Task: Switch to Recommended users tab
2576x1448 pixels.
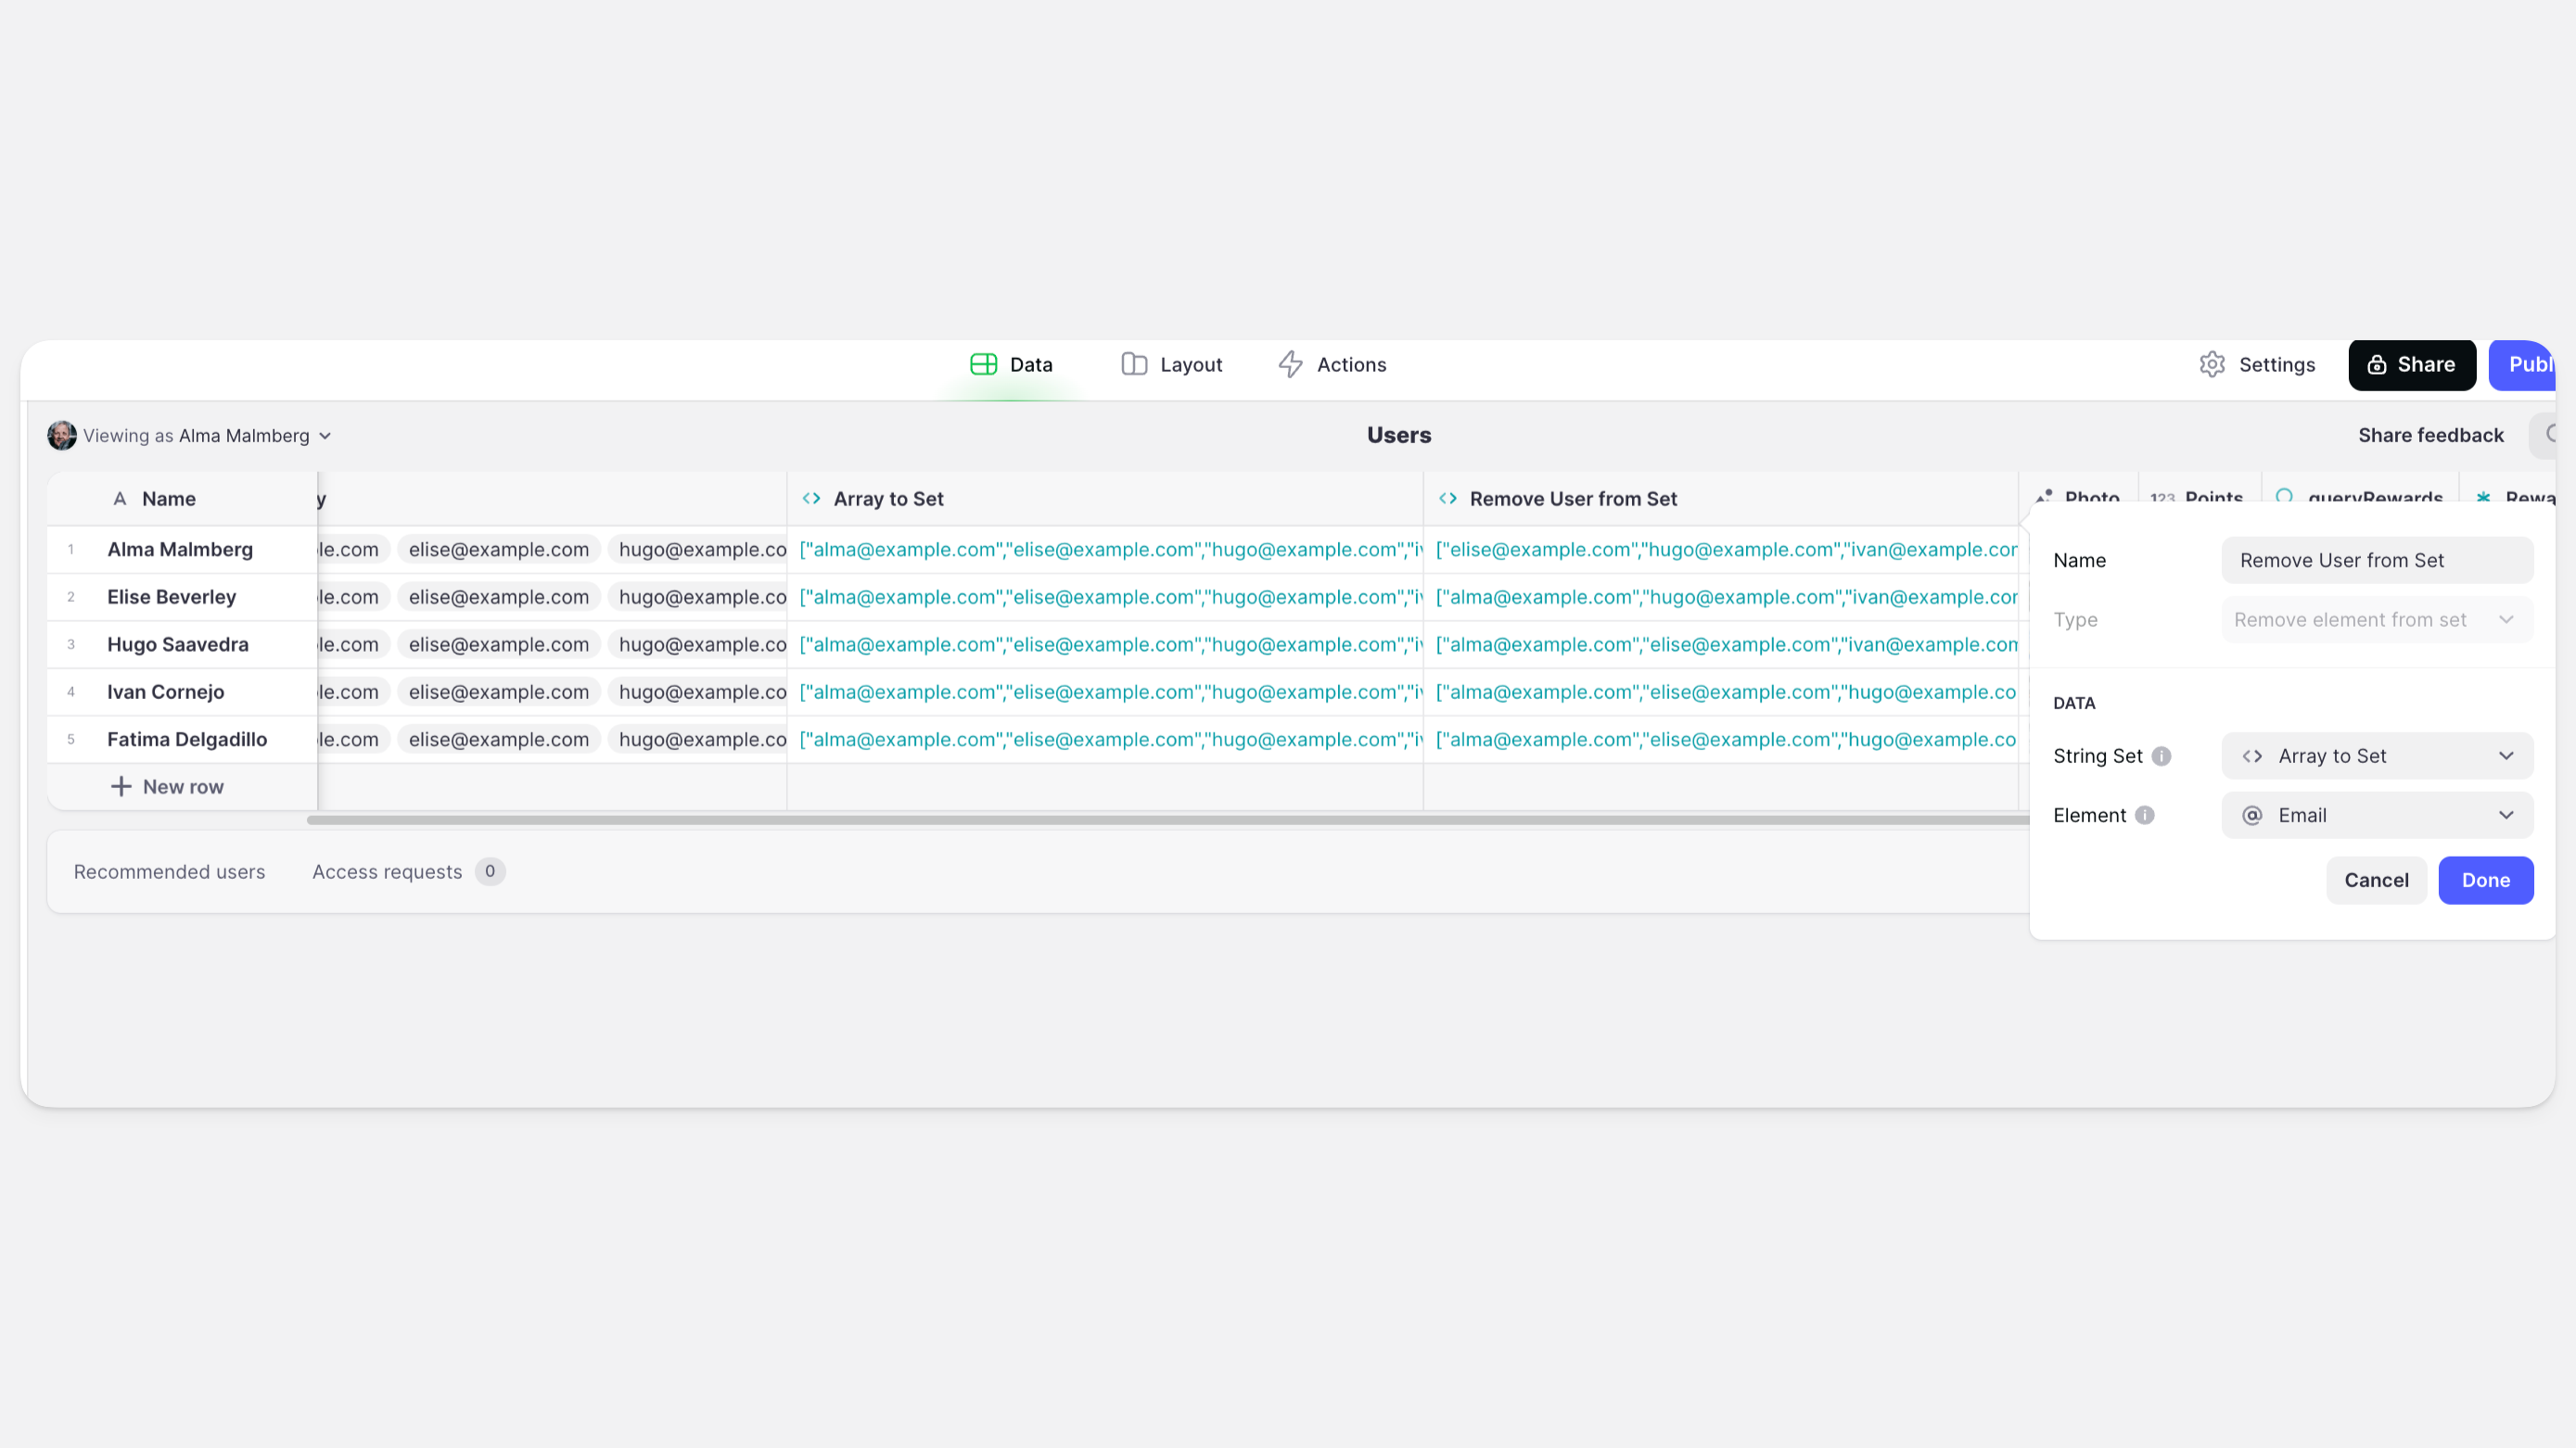Action: pyautogui.click(x=169, y=871)
